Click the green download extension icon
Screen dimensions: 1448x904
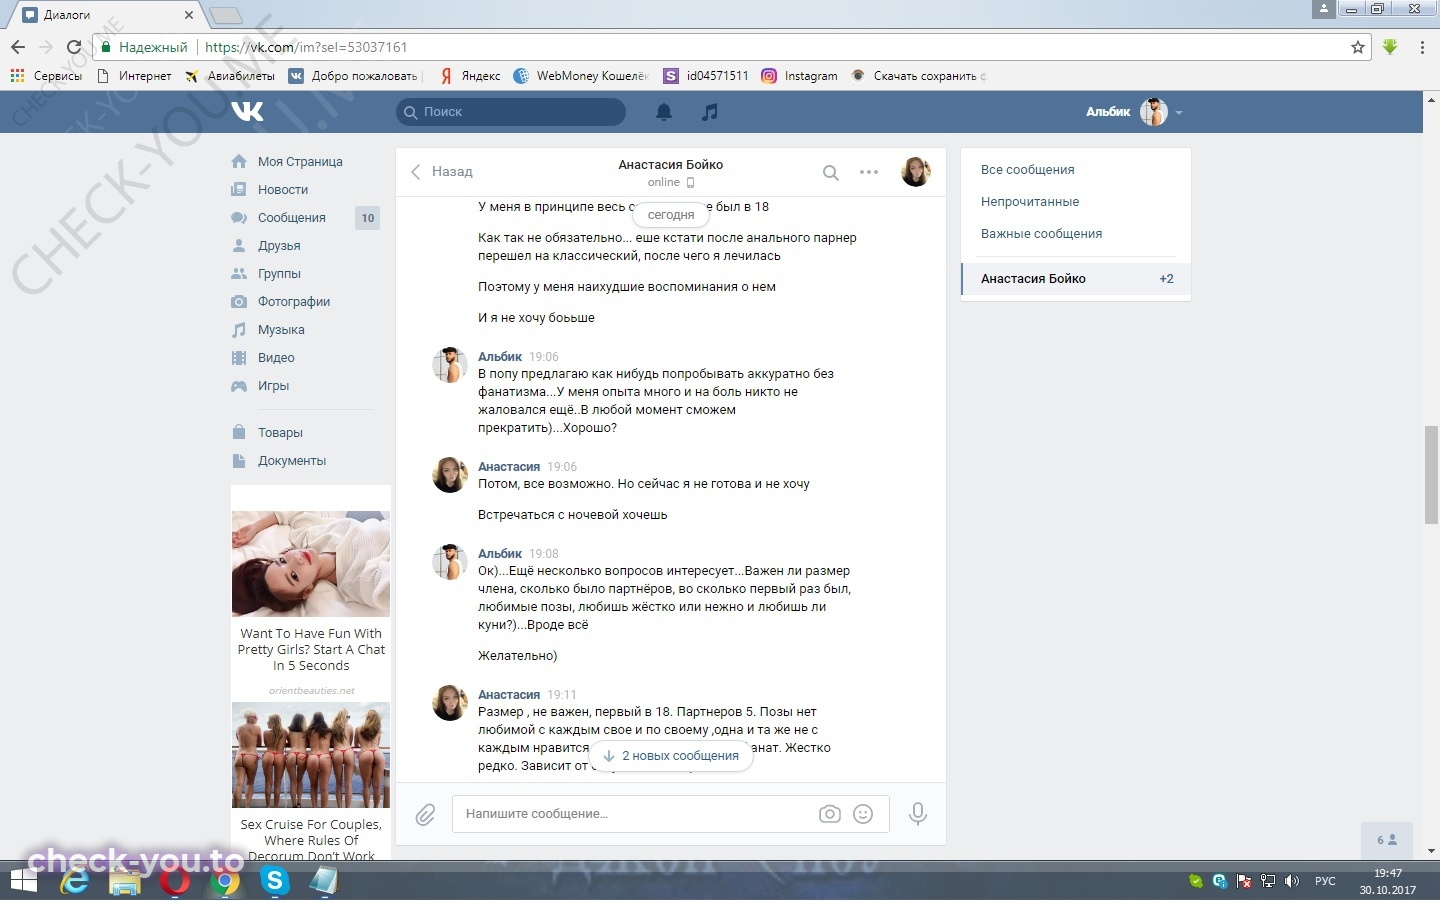(x=1390, y=47)
